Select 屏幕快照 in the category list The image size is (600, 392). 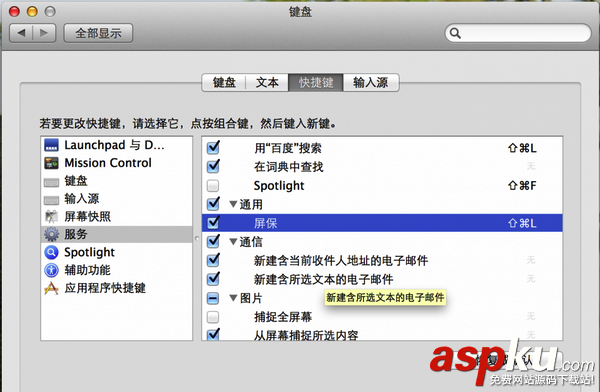116,217
